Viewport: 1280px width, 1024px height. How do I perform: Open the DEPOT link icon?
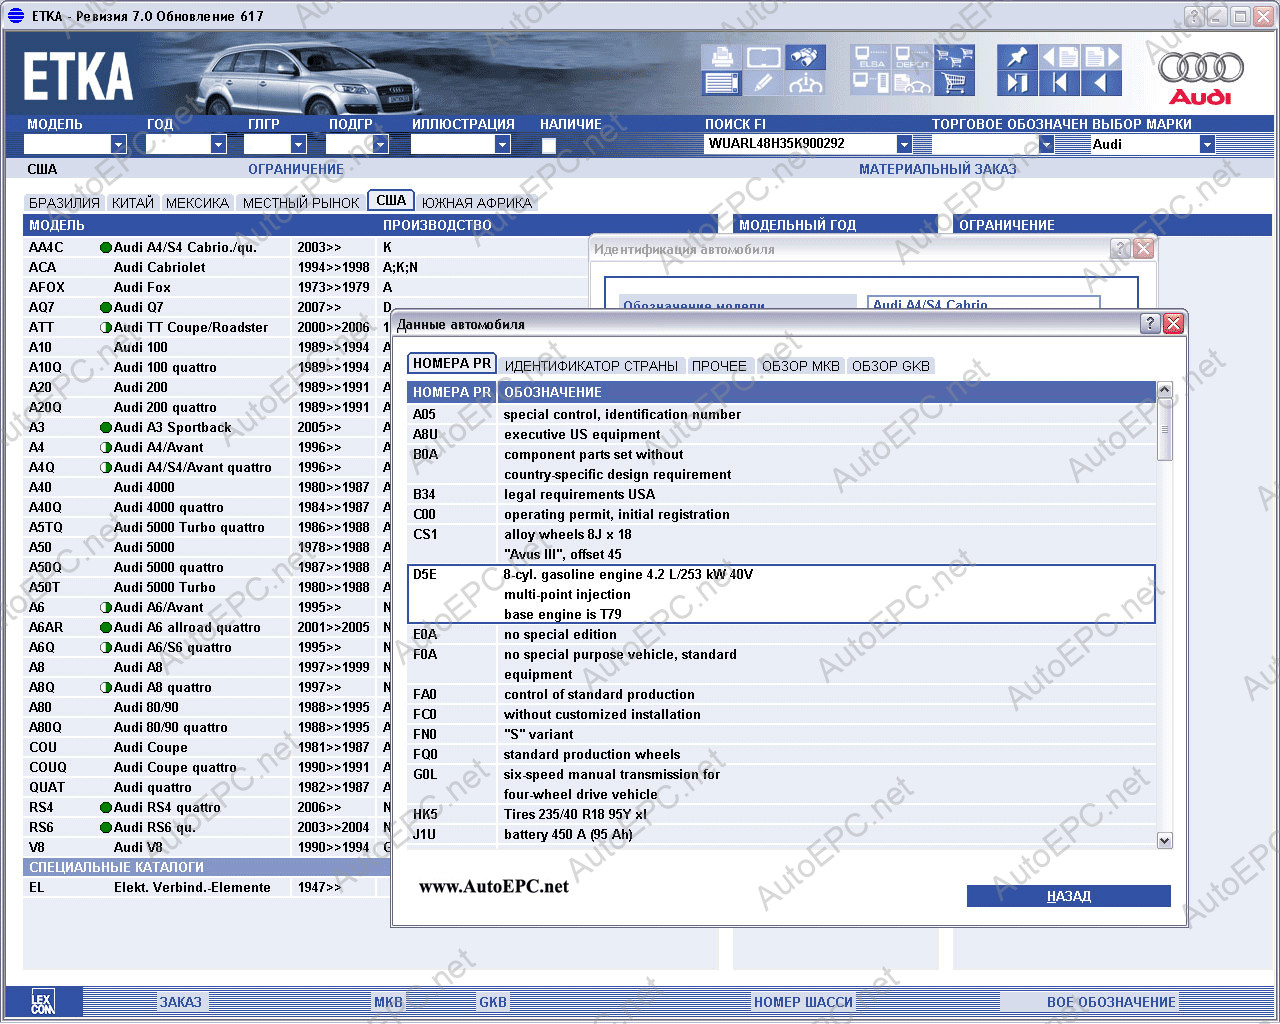pyautogui.click(x=912, y=57)
